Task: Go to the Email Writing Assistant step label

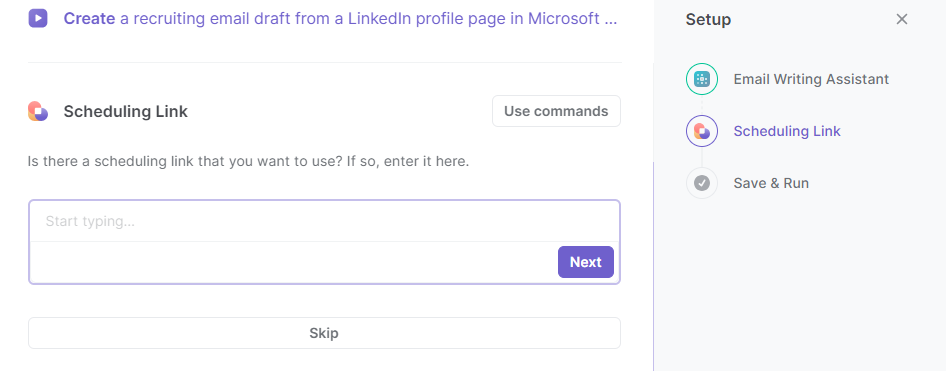Action: 811,79
